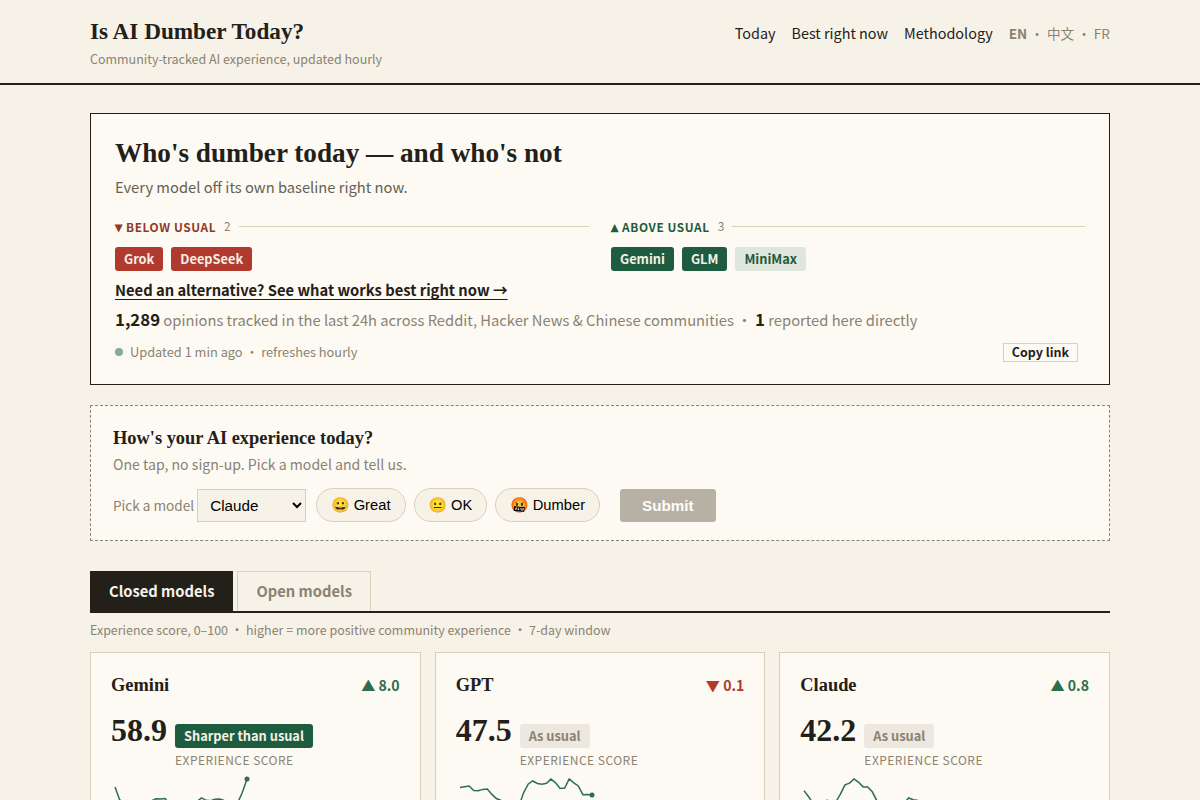
Task: Click the Claude card title
Action: [x=828, y=685]
